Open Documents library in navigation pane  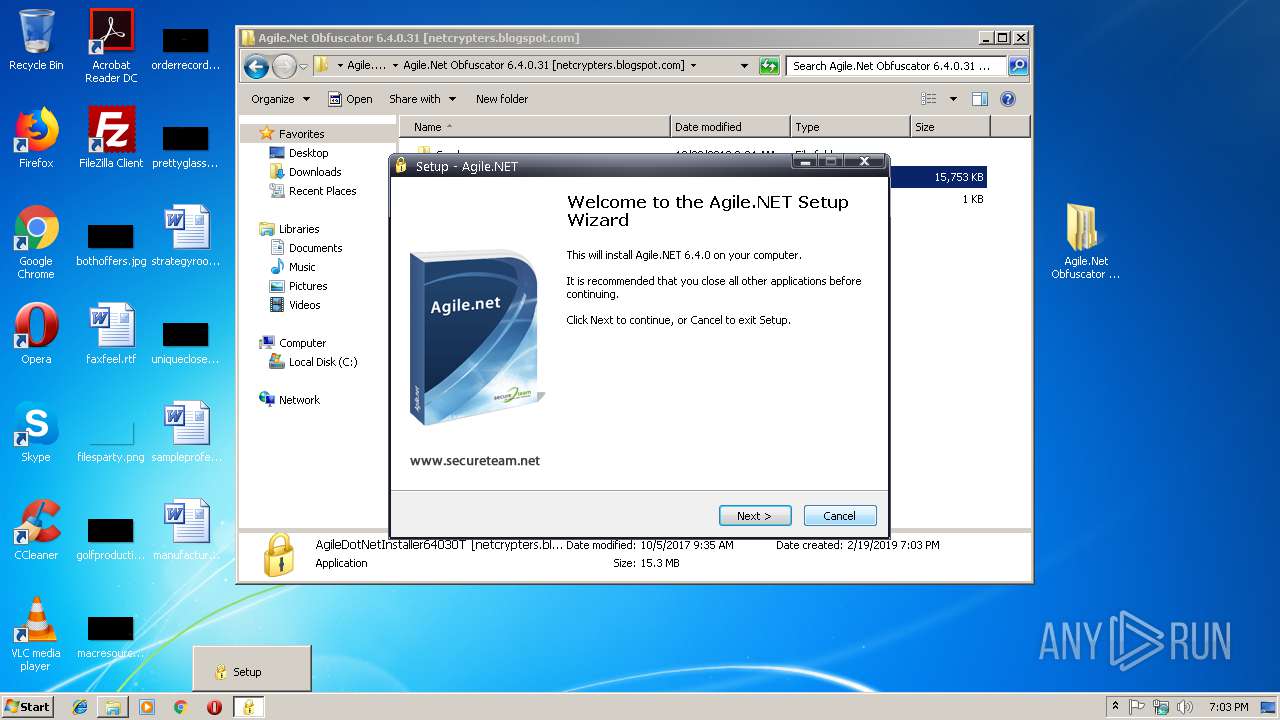click(x=315, y=248)
